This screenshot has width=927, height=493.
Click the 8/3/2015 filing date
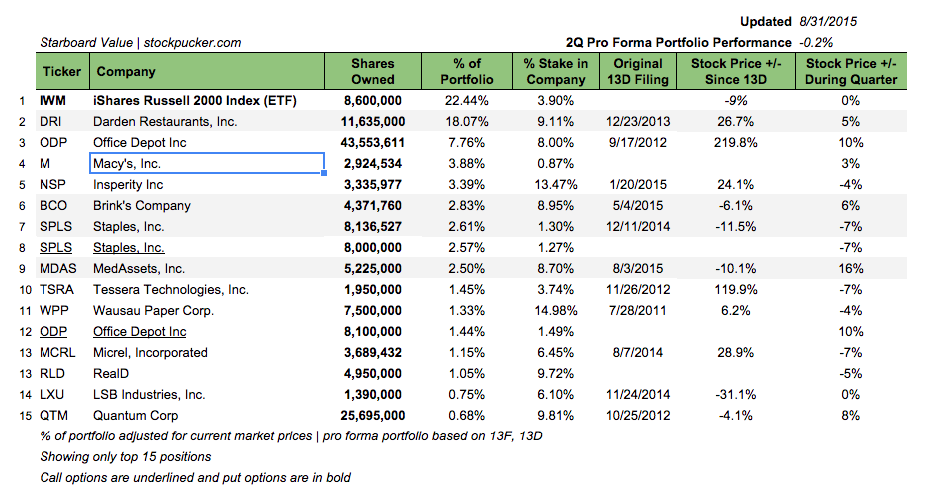pyautogui.click(x=638, y=268)
